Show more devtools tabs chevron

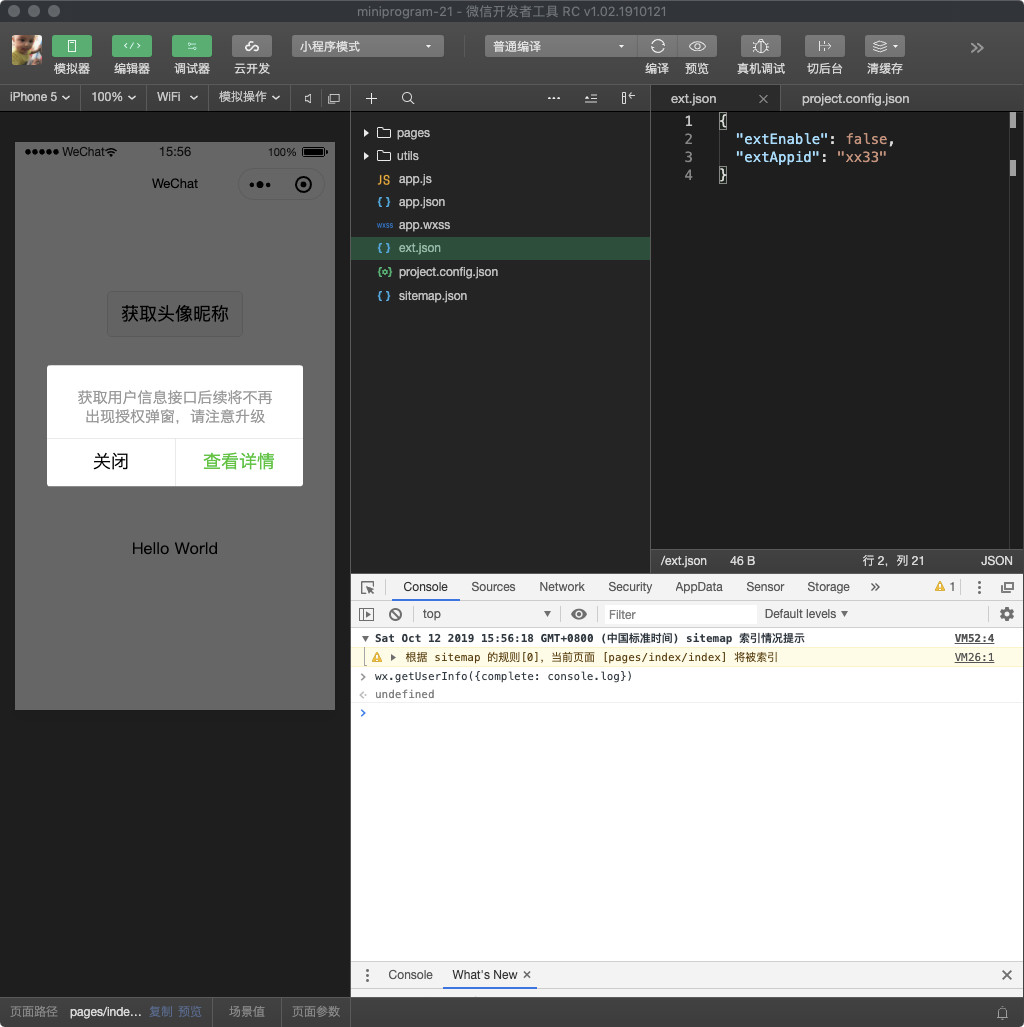click(x=875, y=588)
